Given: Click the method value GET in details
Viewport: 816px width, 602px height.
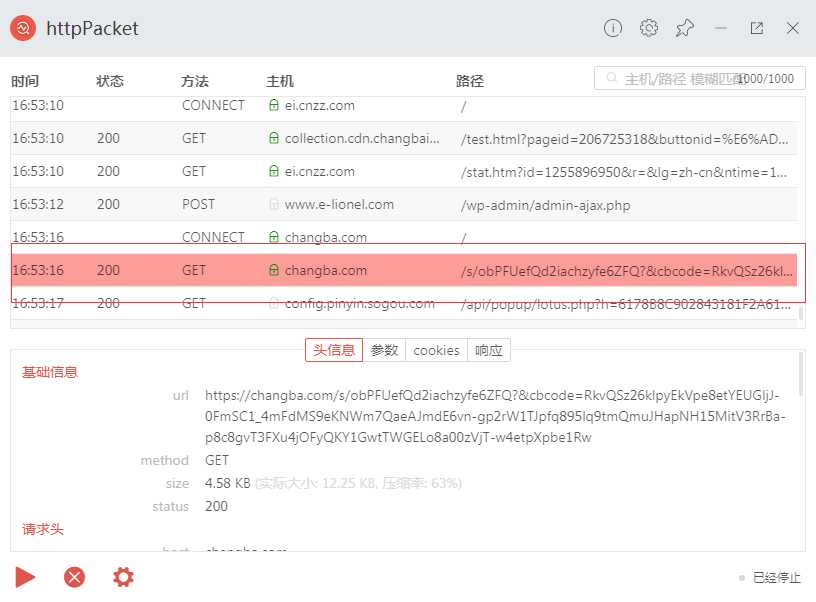Looking at the screenshot, I should [x=217, y=460].
